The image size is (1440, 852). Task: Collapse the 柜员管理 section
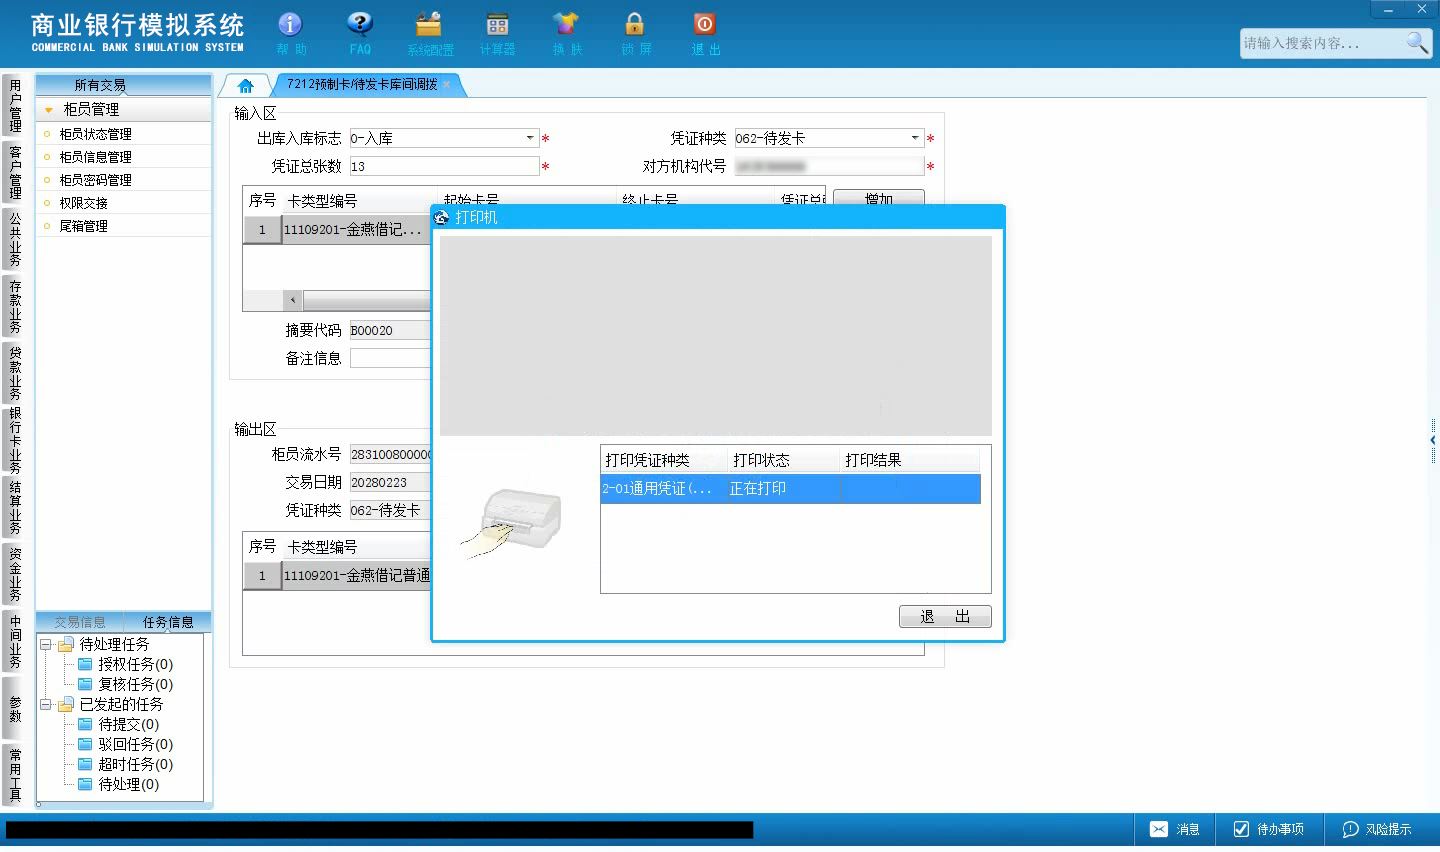coord(48,110)
